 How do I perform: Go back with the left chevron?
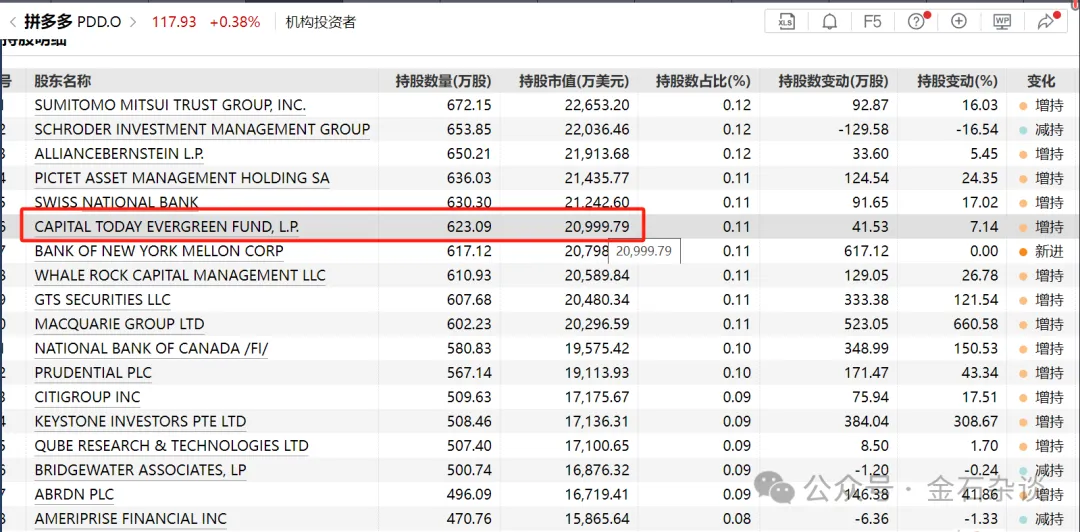point(12,22)
